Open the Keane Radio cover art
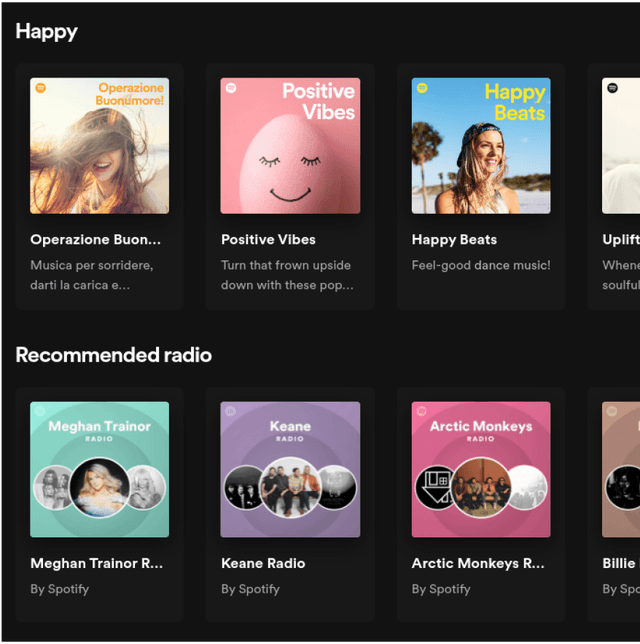The width and height of the screenshot is (640, 644). pos(290,469)
